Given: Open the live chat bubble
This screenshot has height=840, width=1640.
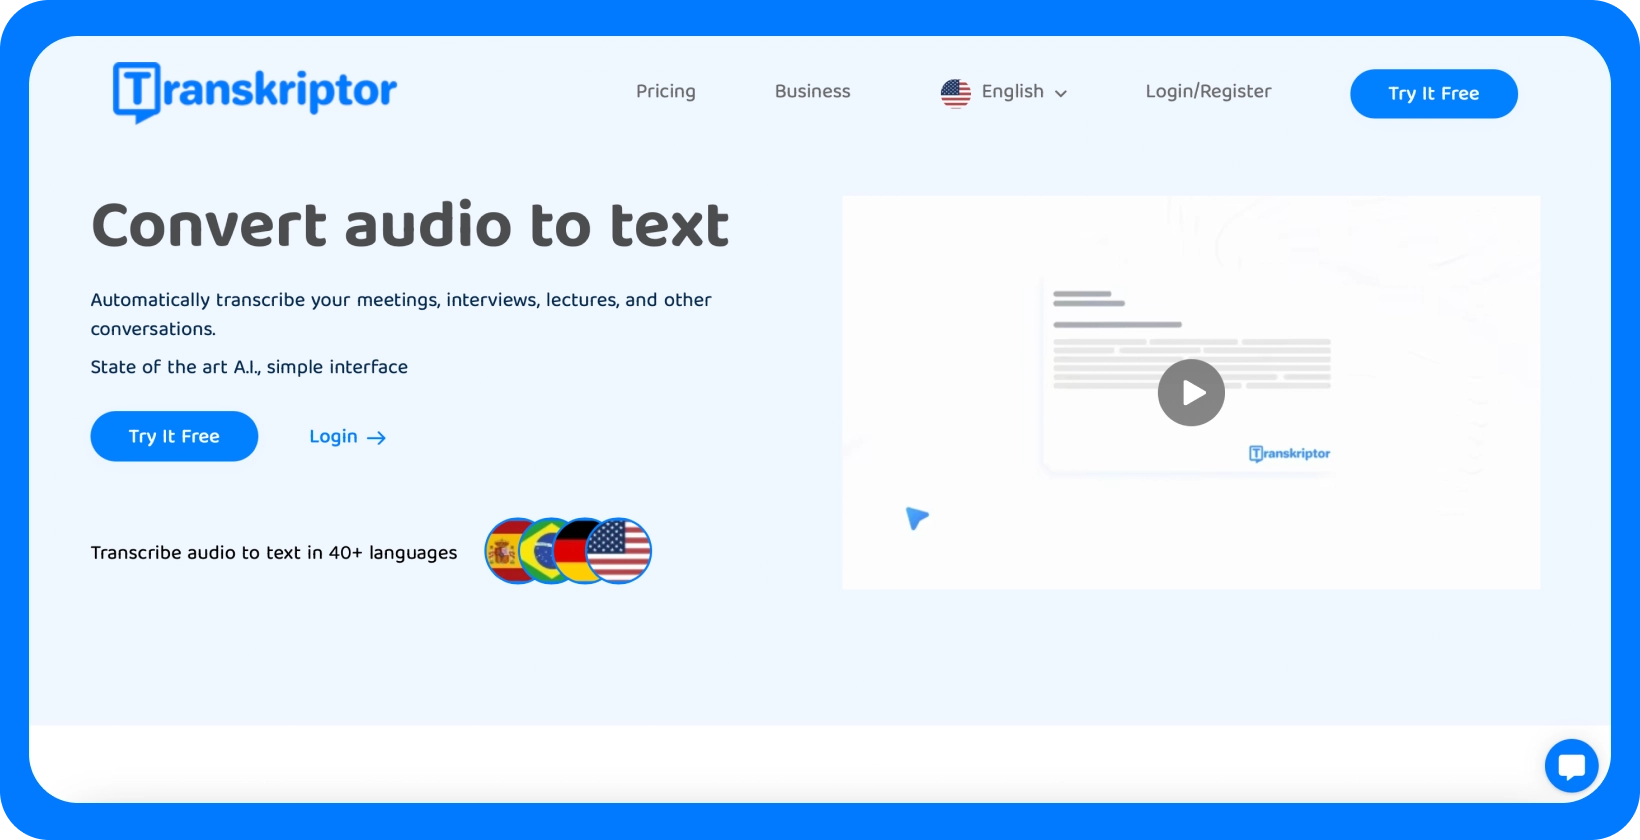Looking at the screenshot, I should tap(1571, 766).
